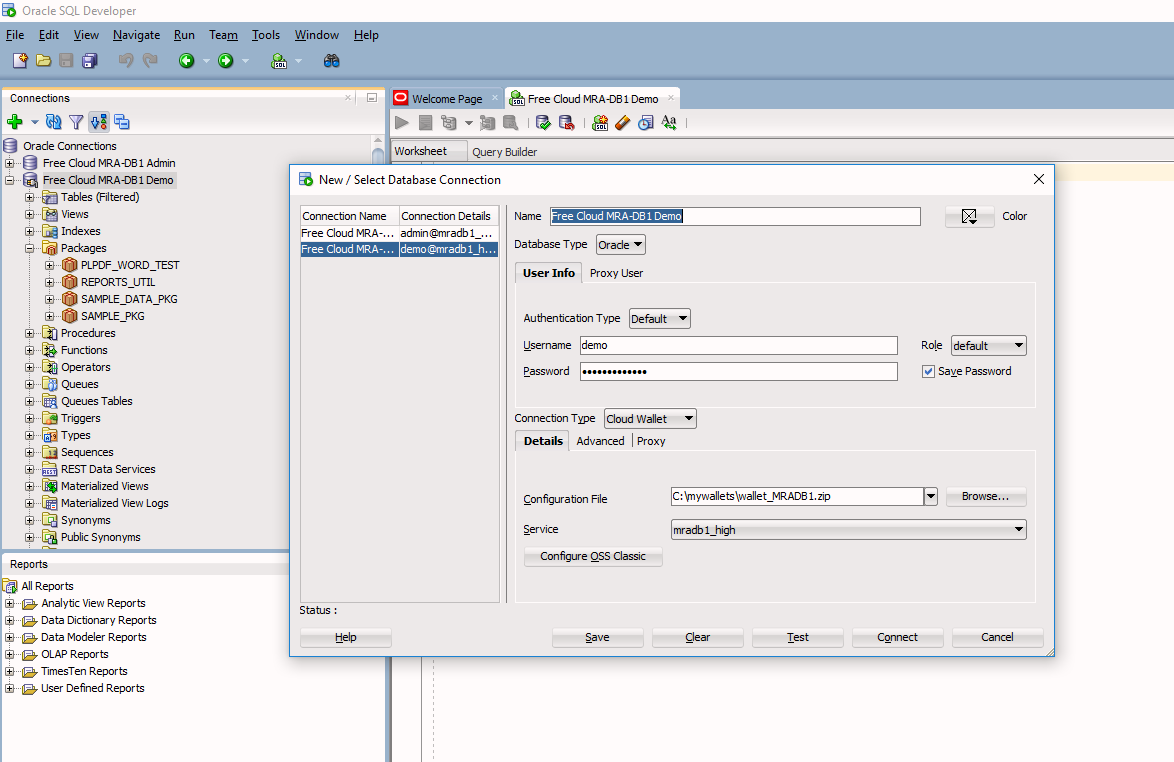Click the SQL Tuning Advisor icon
This screenshot has width=1174, height=762.
[511, 122]
